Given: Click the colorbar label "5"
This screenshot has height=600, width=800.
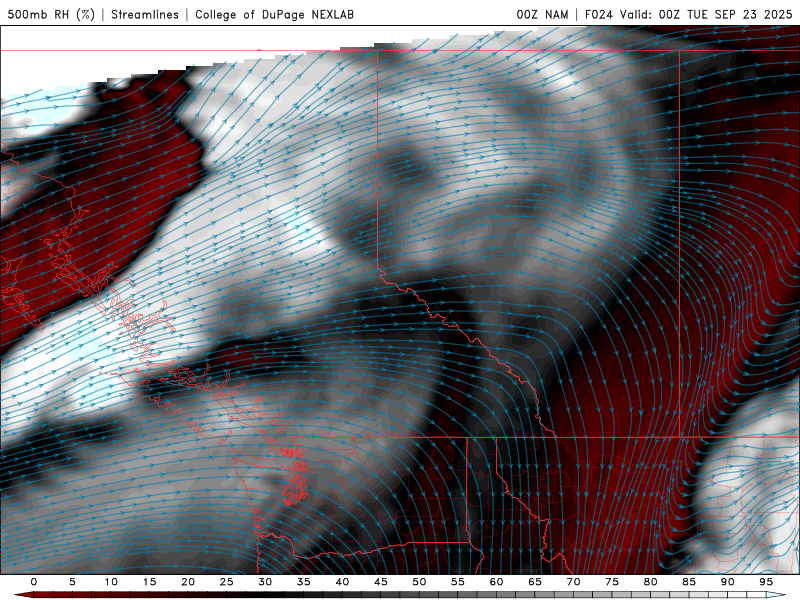Looking at the screenshot, I should coord(72,582).
